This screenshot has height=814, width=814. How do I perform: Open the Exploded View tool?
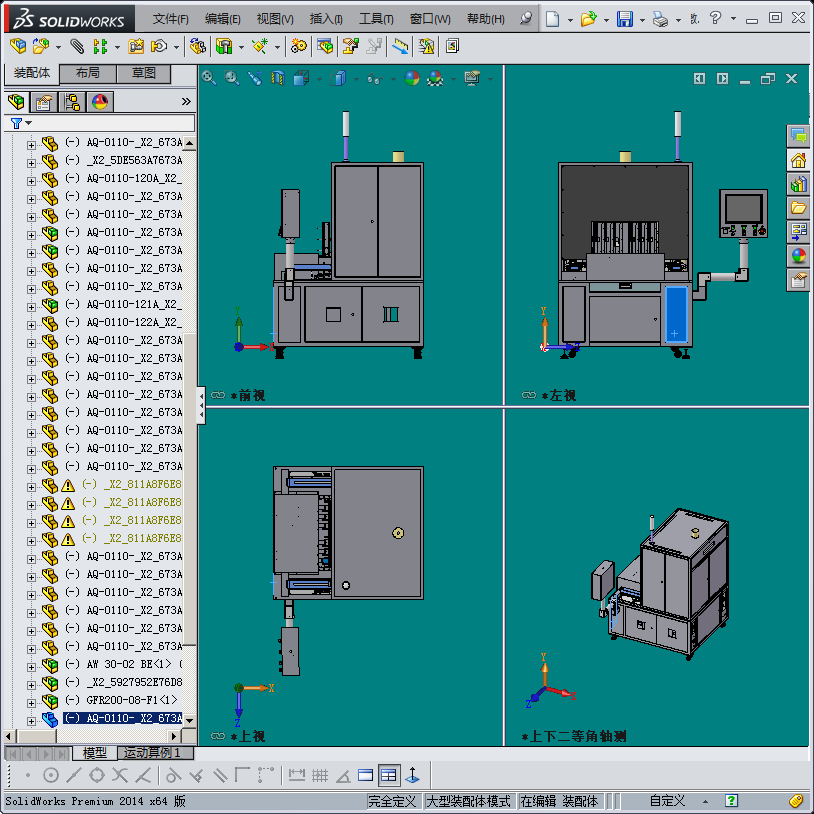coord(350,47)
